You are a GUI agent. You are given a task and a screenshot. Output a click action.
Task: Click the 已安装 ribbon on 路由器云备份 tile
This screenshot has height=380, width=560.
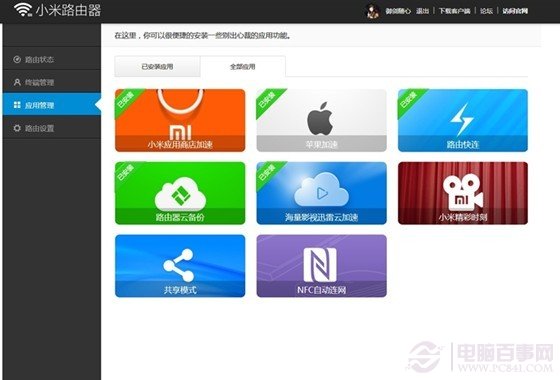[x=126, y=173]
